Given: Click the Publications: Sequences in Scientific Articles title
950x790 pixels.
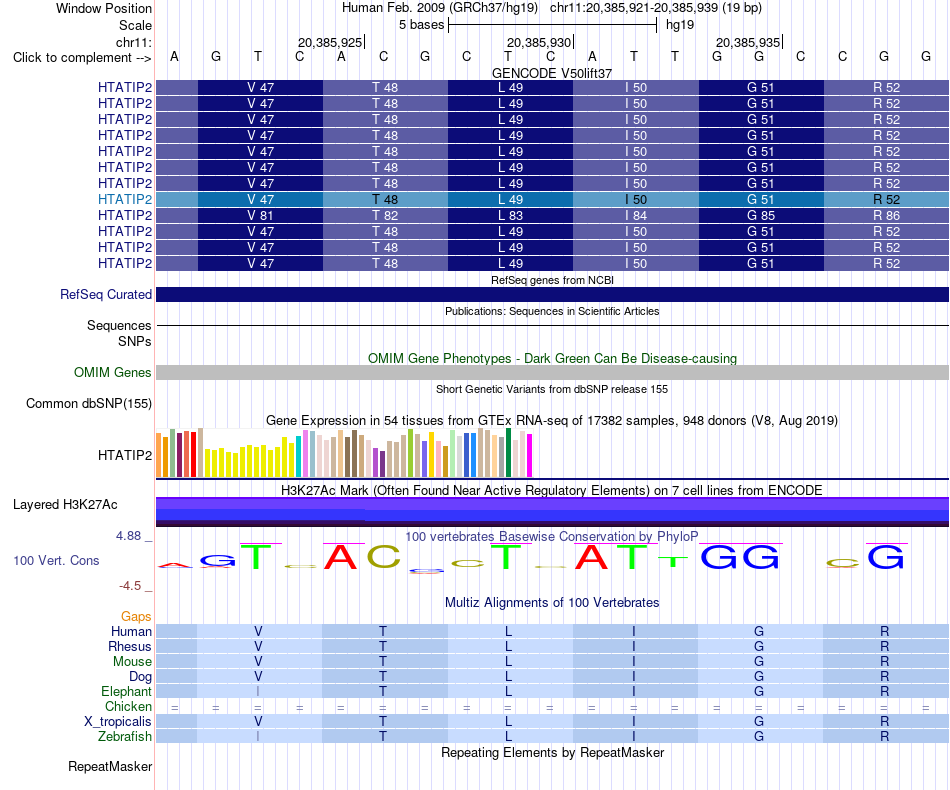Looking at the screenshot, I should (552, 311).
